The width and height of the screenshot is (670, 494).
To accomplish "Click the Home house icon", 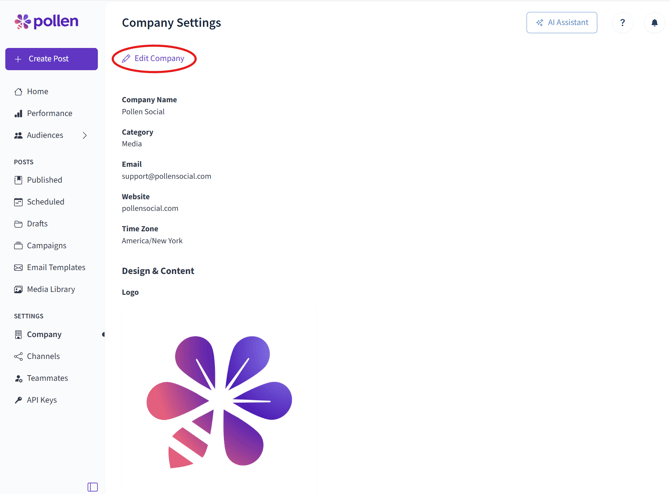I will point(18,92).
